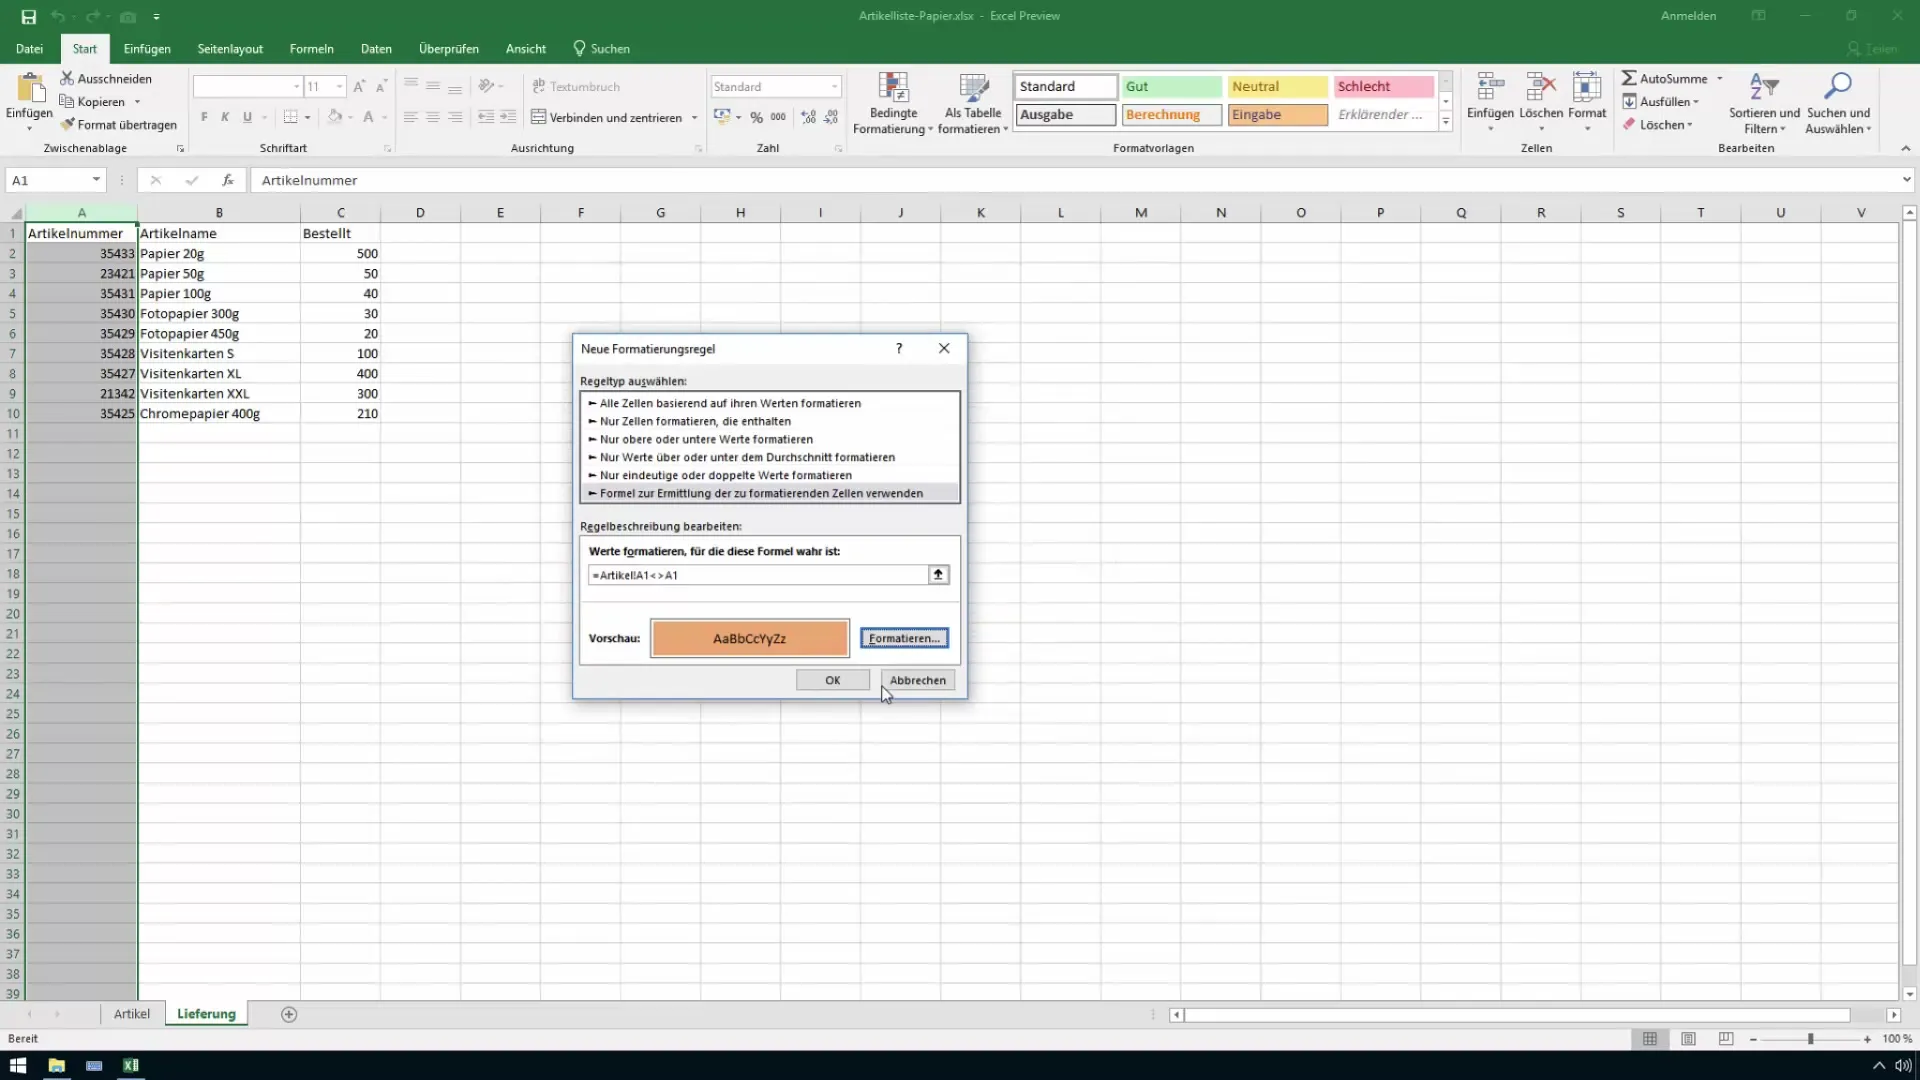Apply the Gut green cell style
Viewport: 1920px width, 1080px height.
click(x=1171, y=87)
